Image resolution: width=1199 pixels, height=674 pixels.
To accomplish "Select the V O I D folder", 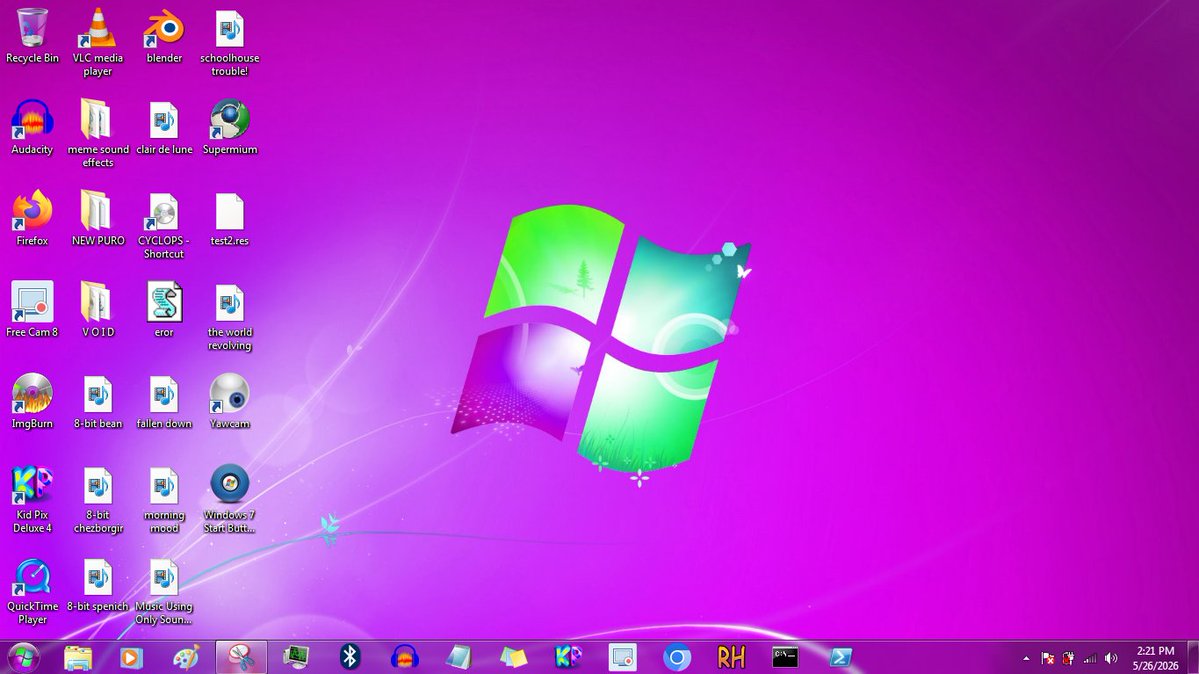I will pos(98,309).
